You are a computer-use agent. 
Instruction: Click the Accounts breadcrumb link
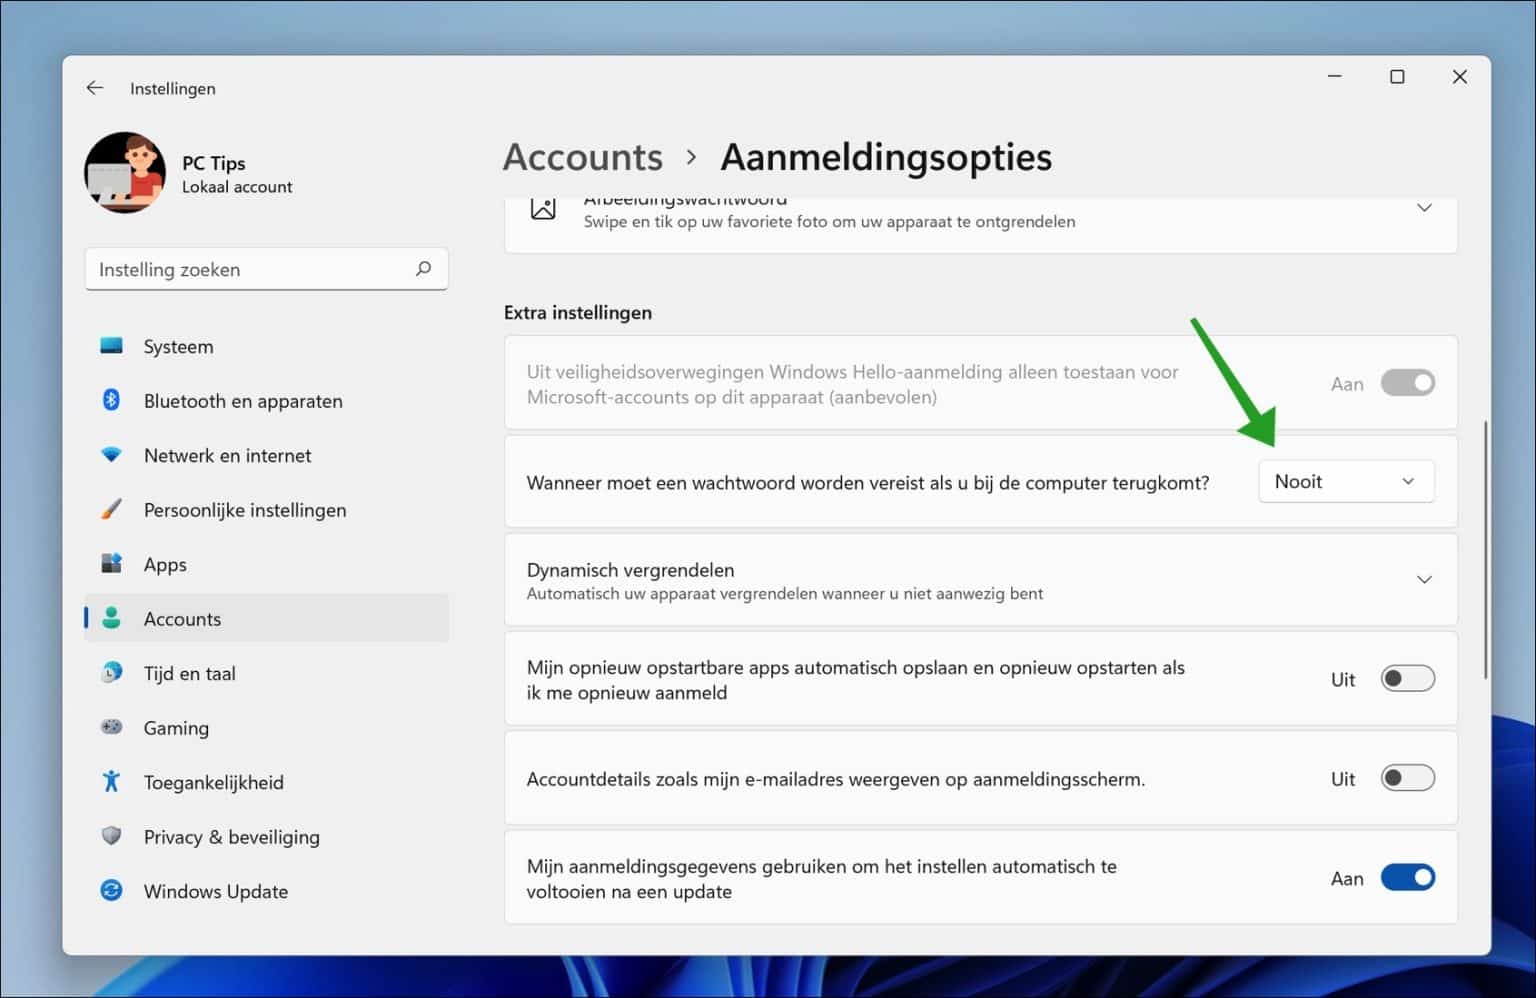pos(583,157)
